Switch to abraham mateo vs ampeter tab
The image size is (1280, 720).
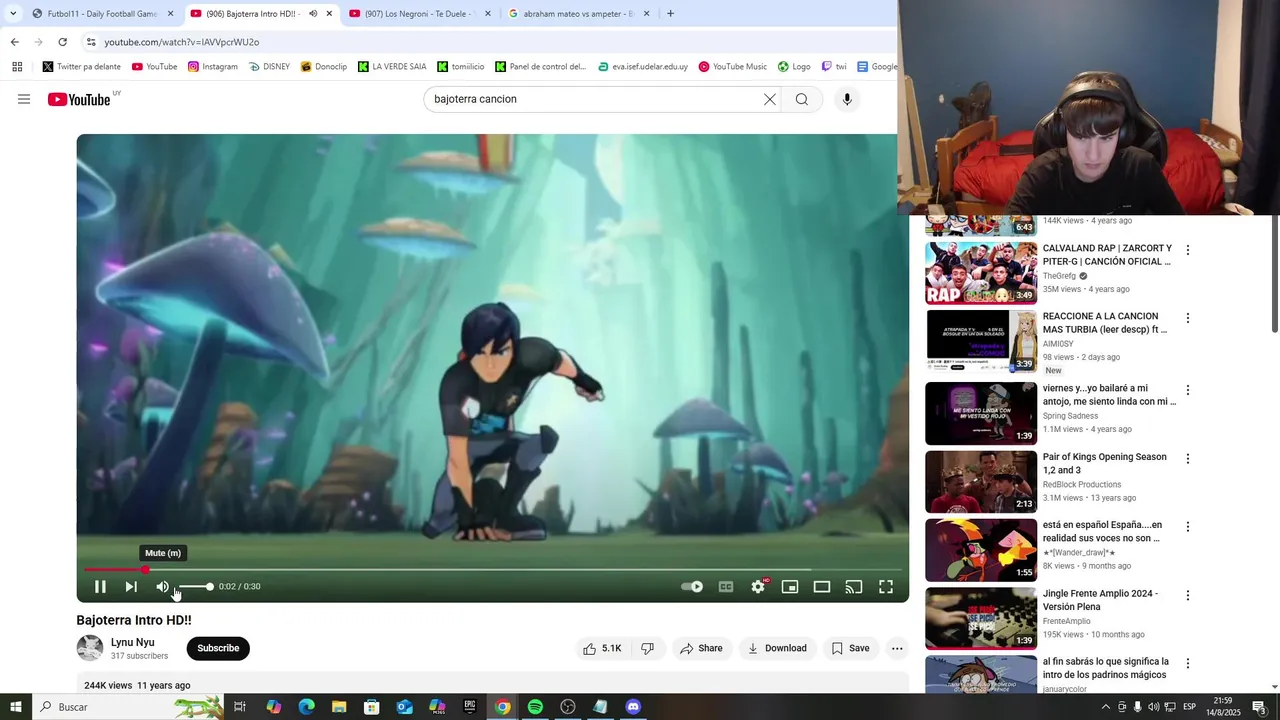[578, 14]
